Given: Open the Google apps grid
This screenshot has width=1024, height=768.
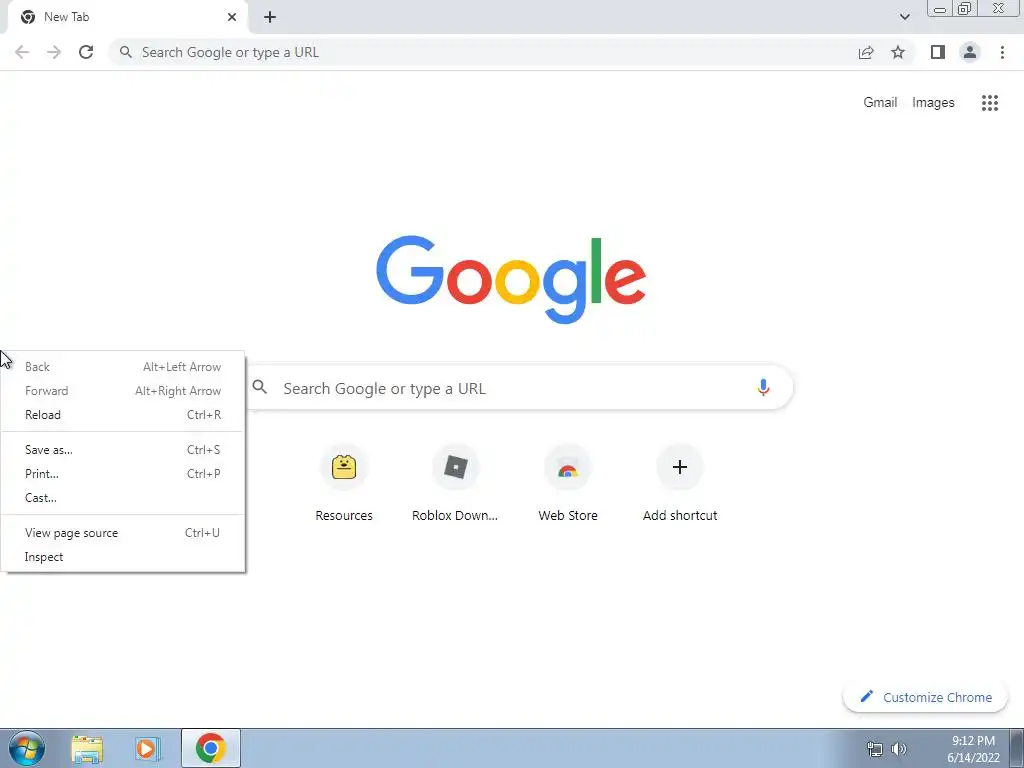Looking at the screenshot, I should click(990, 103).
